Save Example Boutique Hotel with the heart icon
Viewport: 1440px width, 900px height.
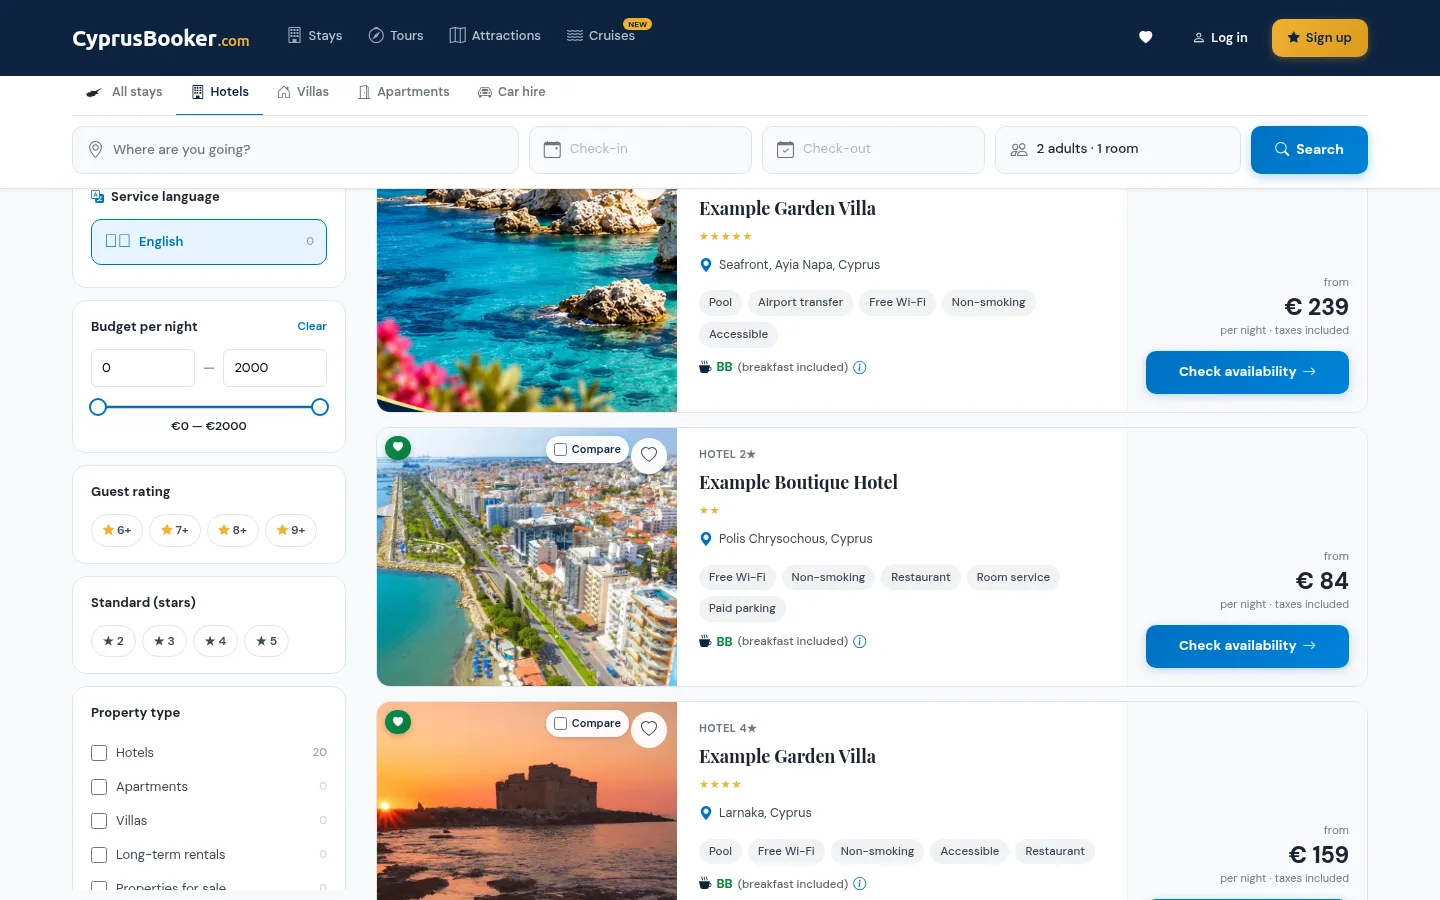[x=649, y=454]
